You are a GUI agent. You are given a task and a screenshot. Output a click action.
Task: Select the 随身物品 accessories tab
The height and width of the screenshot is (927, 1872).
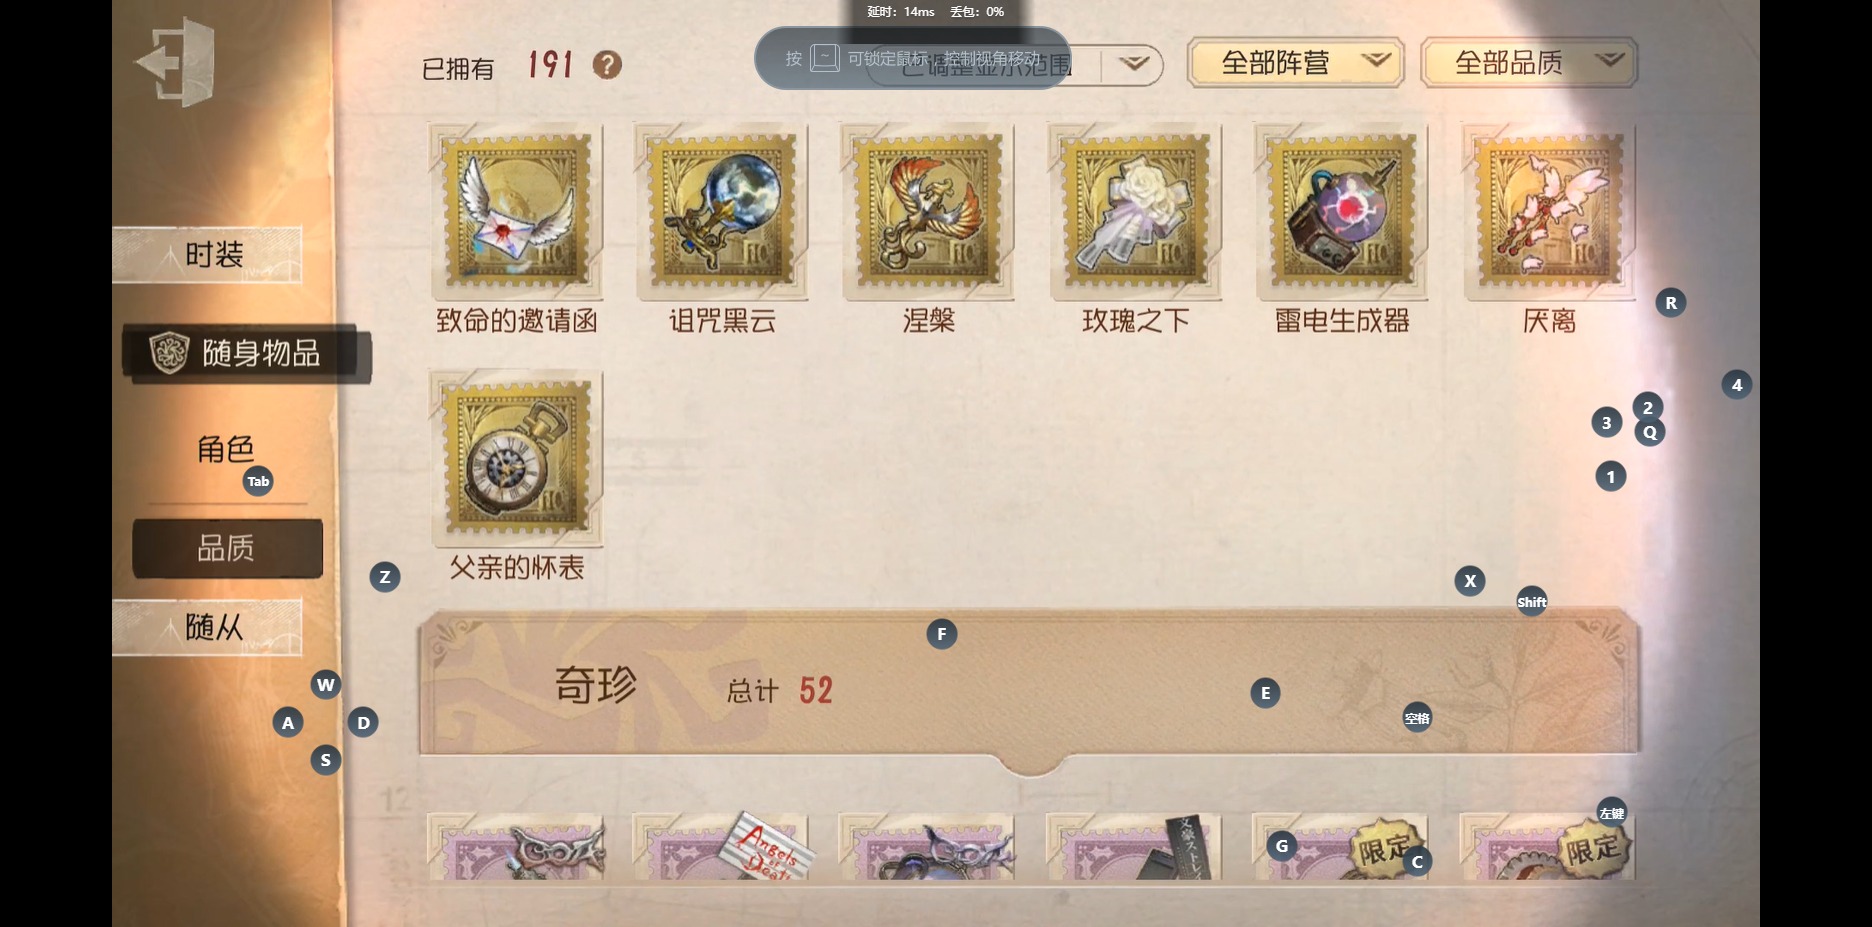tap(247, 353)
